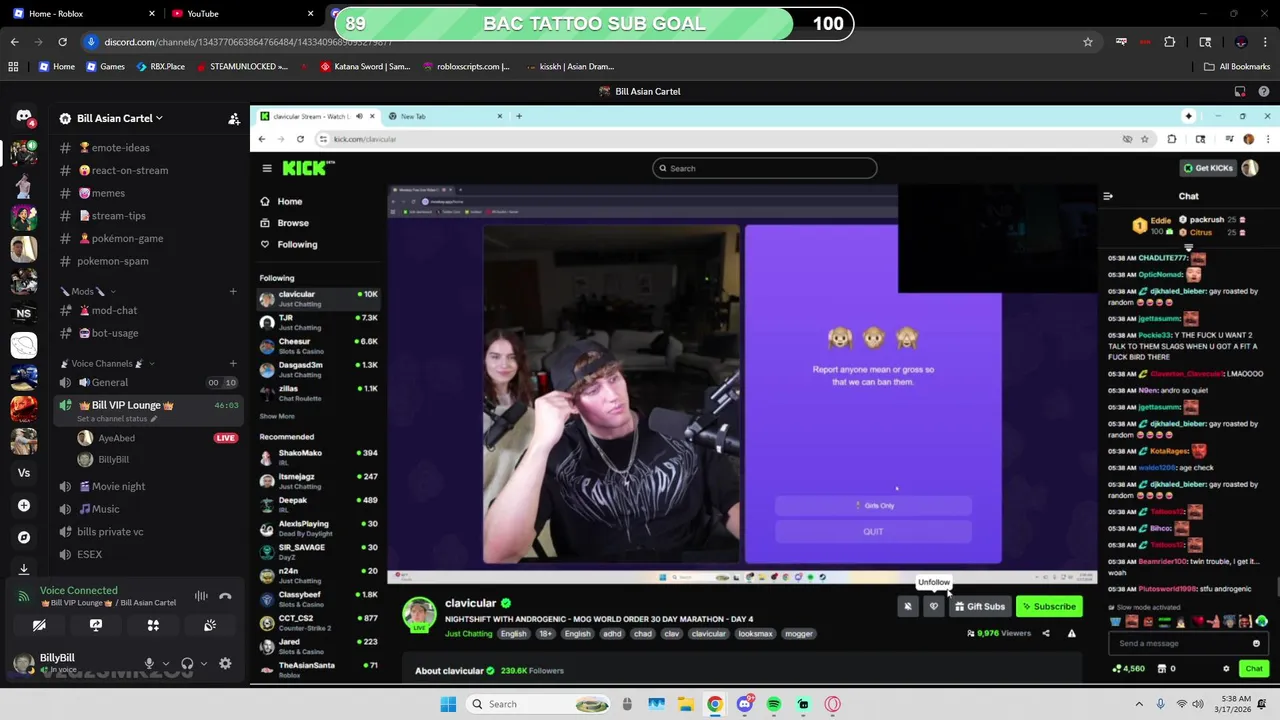
Task: Click Add a Server plus icon
Action: (x=24, y=505)
